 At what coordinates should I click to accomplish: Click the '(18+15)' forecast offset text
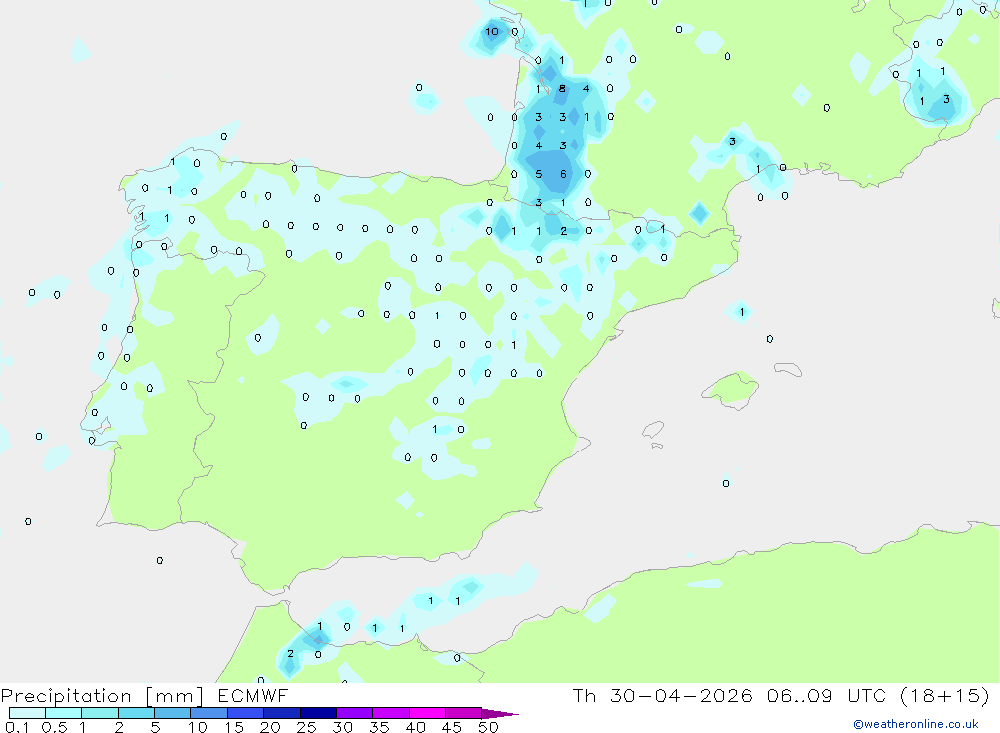(945, 695)
